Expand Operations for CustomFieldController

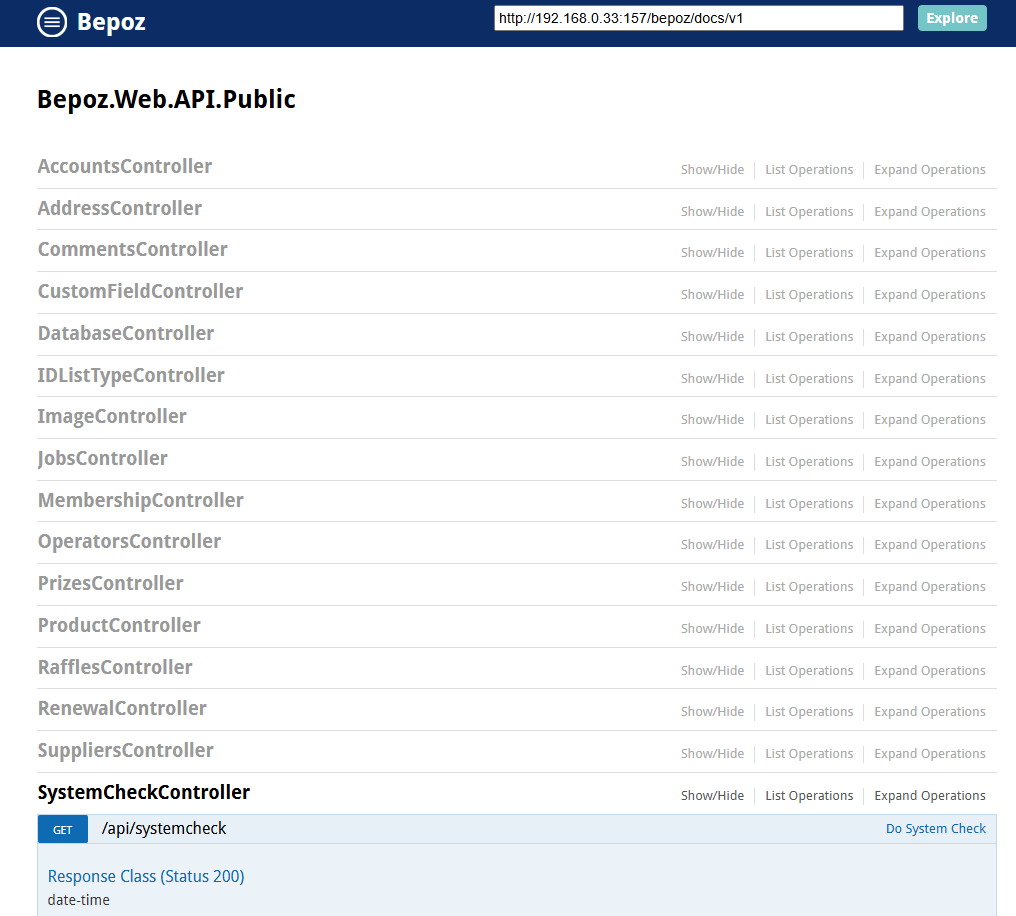click(930, 295)
